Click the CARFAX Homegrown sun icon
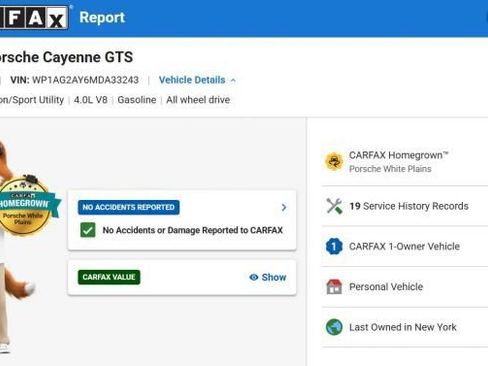 (x=334, y=162)
